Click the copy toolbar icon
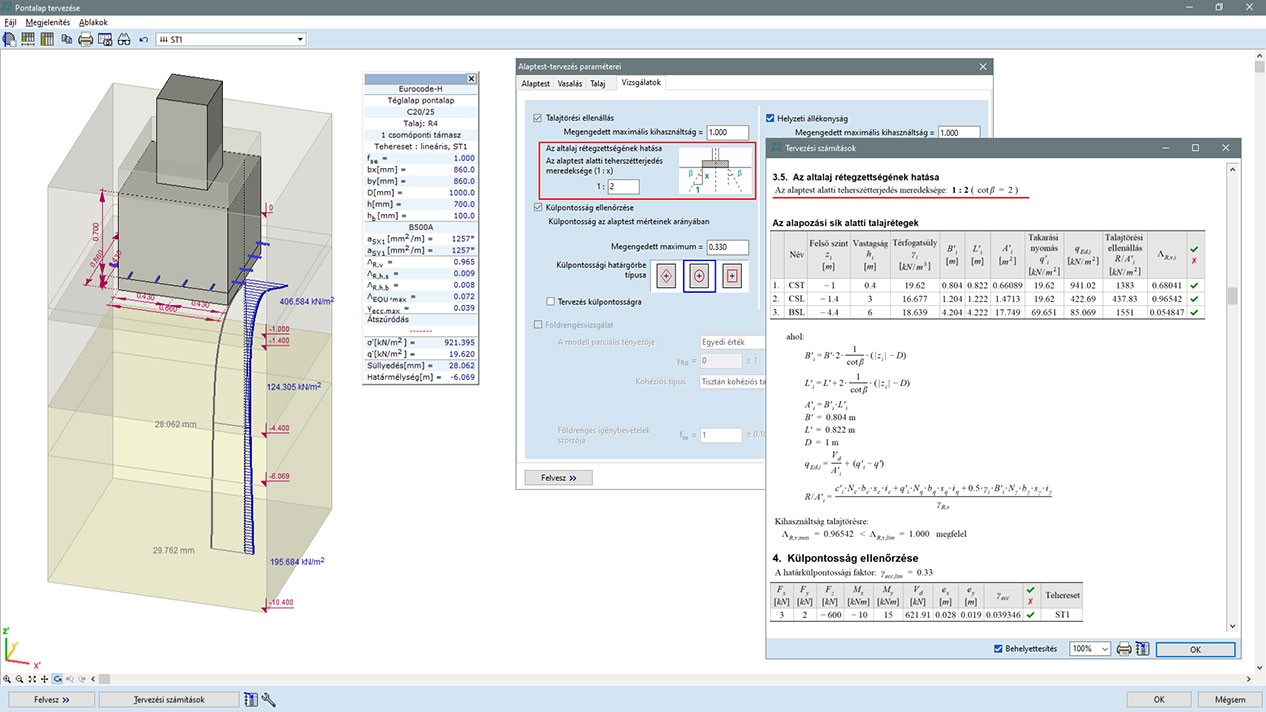This screenshot has width=1266, height=712. click(x=67, y=39)
